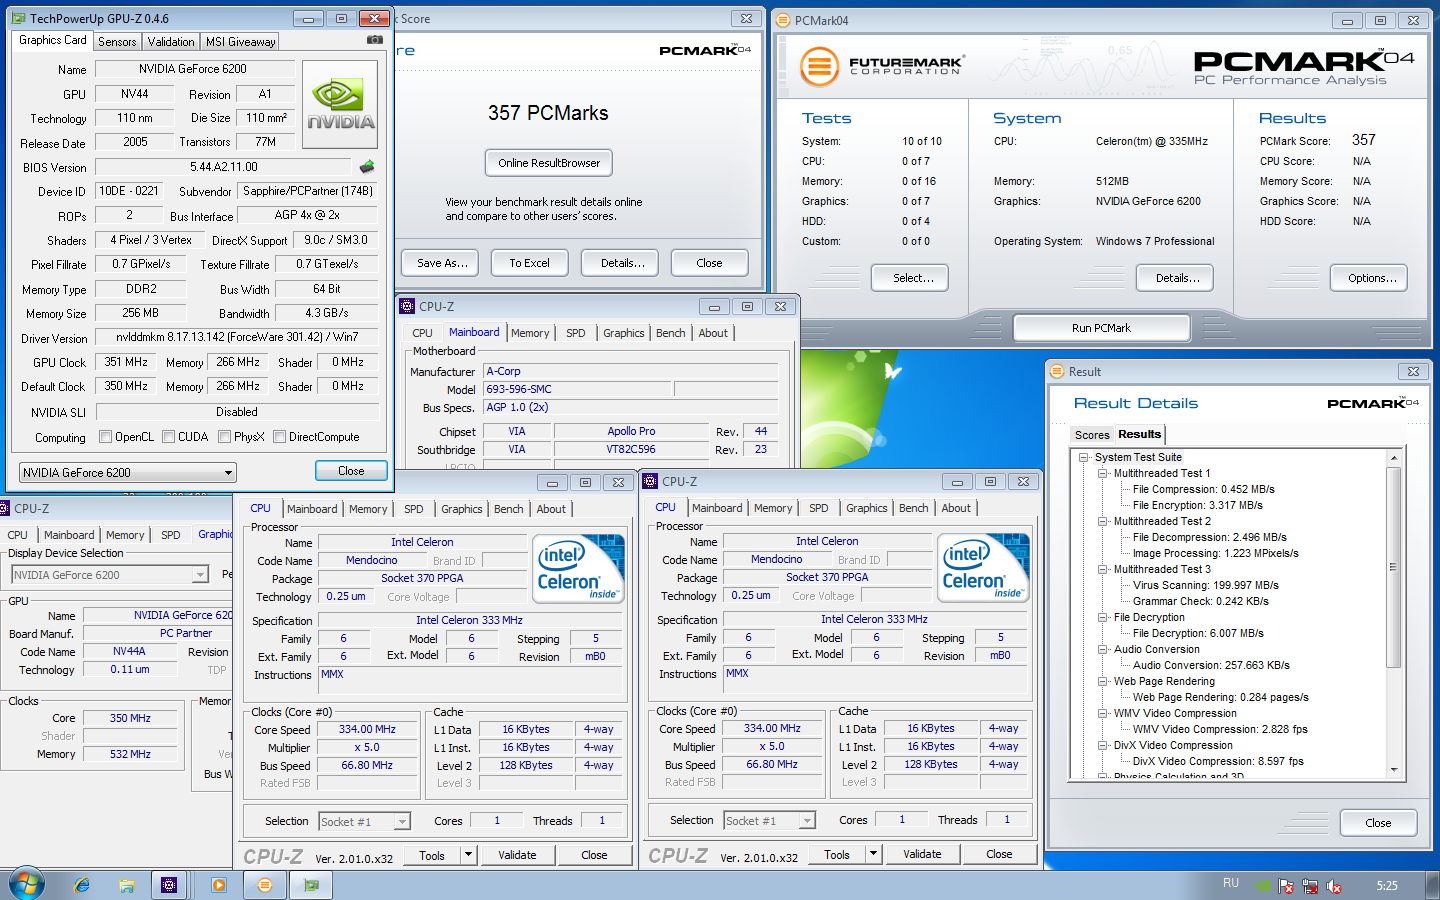
Task: Click the GPU-Z title bar application icon
Action: click(18, 18)
